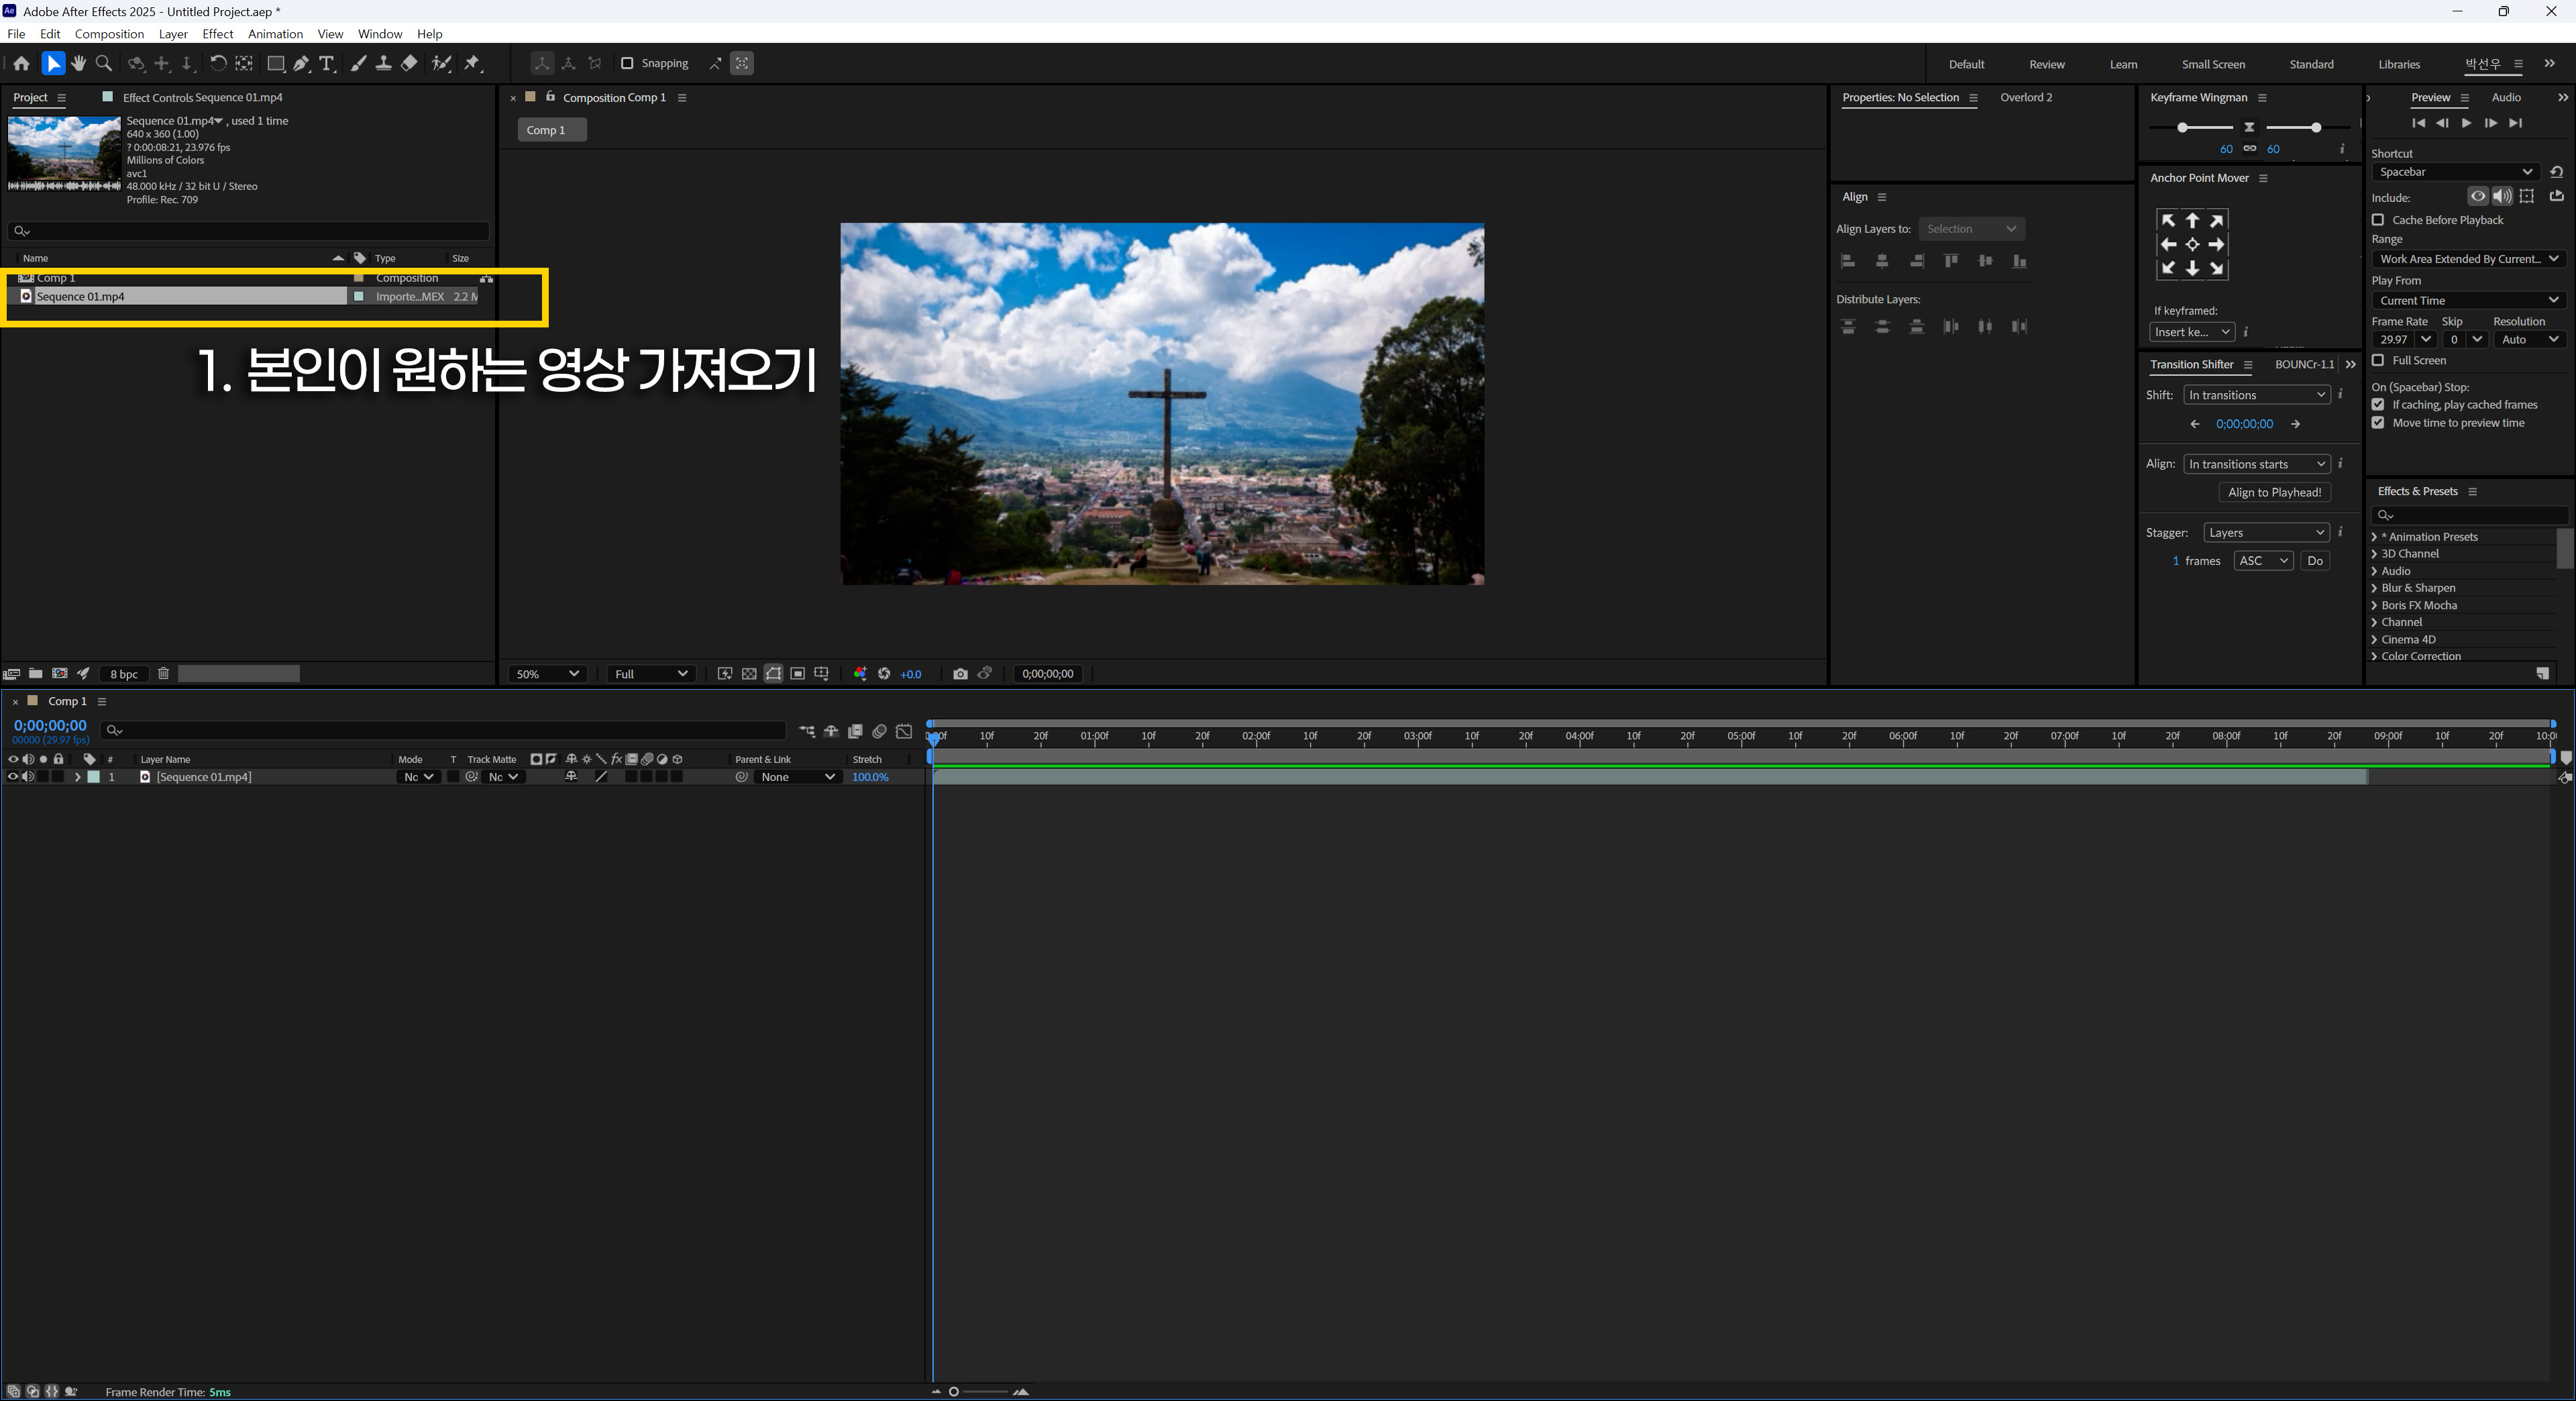This screenshot has width=2576, height=1401.
Task: Click the Do stagger button
Action: pyautogui.click(x=2314, y=561)
